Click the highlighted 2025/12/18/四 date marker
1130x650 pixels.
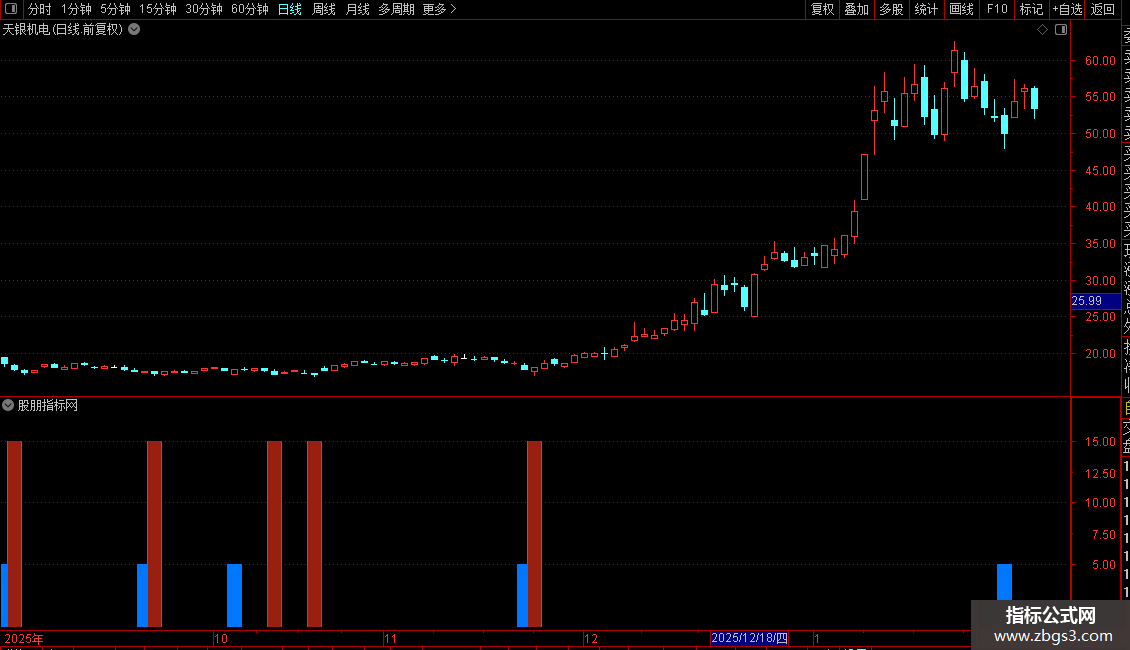point(749,638)
